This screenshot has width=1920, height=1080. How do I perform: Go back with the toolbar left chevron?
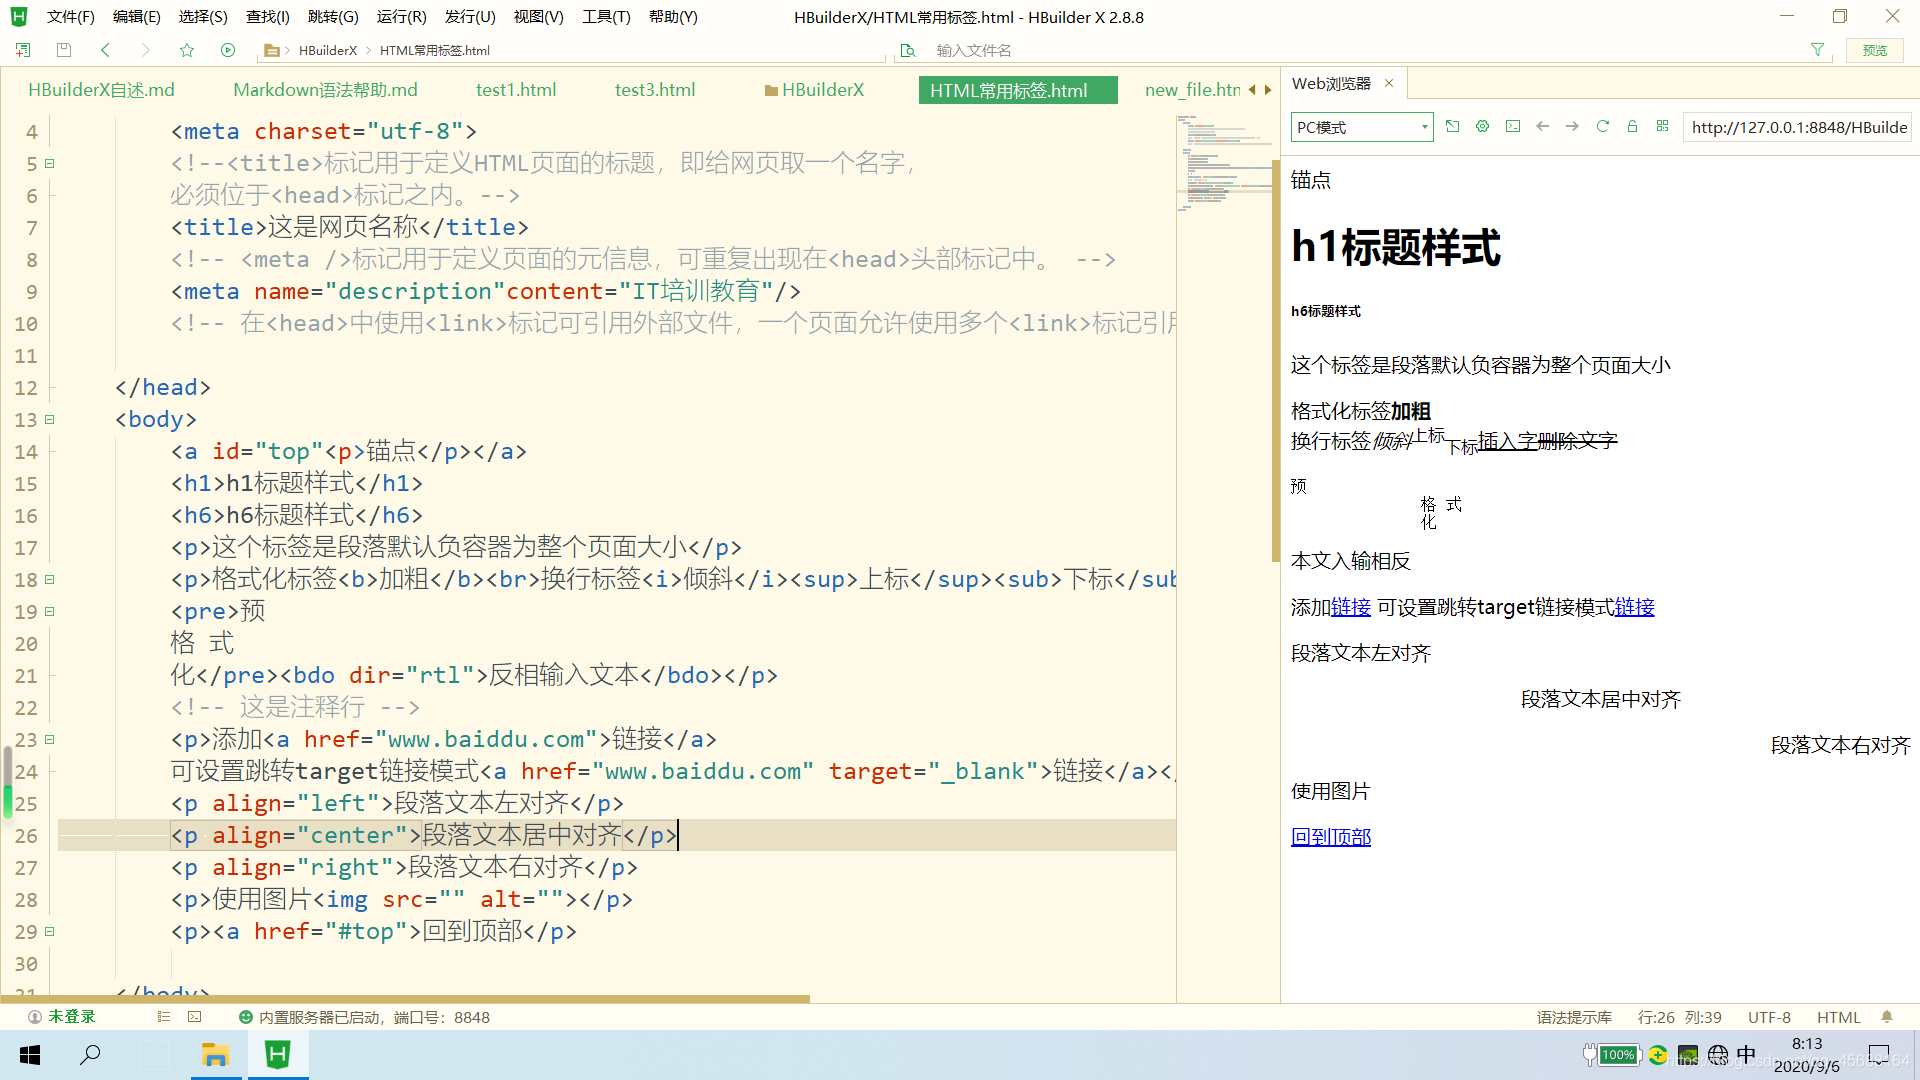[105, 50]
